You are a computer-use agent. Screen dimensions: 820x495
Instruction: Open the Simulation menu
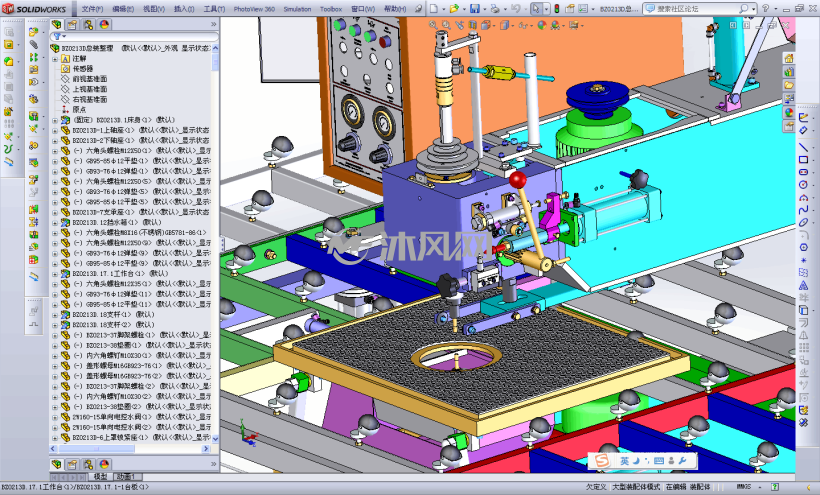(x=297, y=9)
